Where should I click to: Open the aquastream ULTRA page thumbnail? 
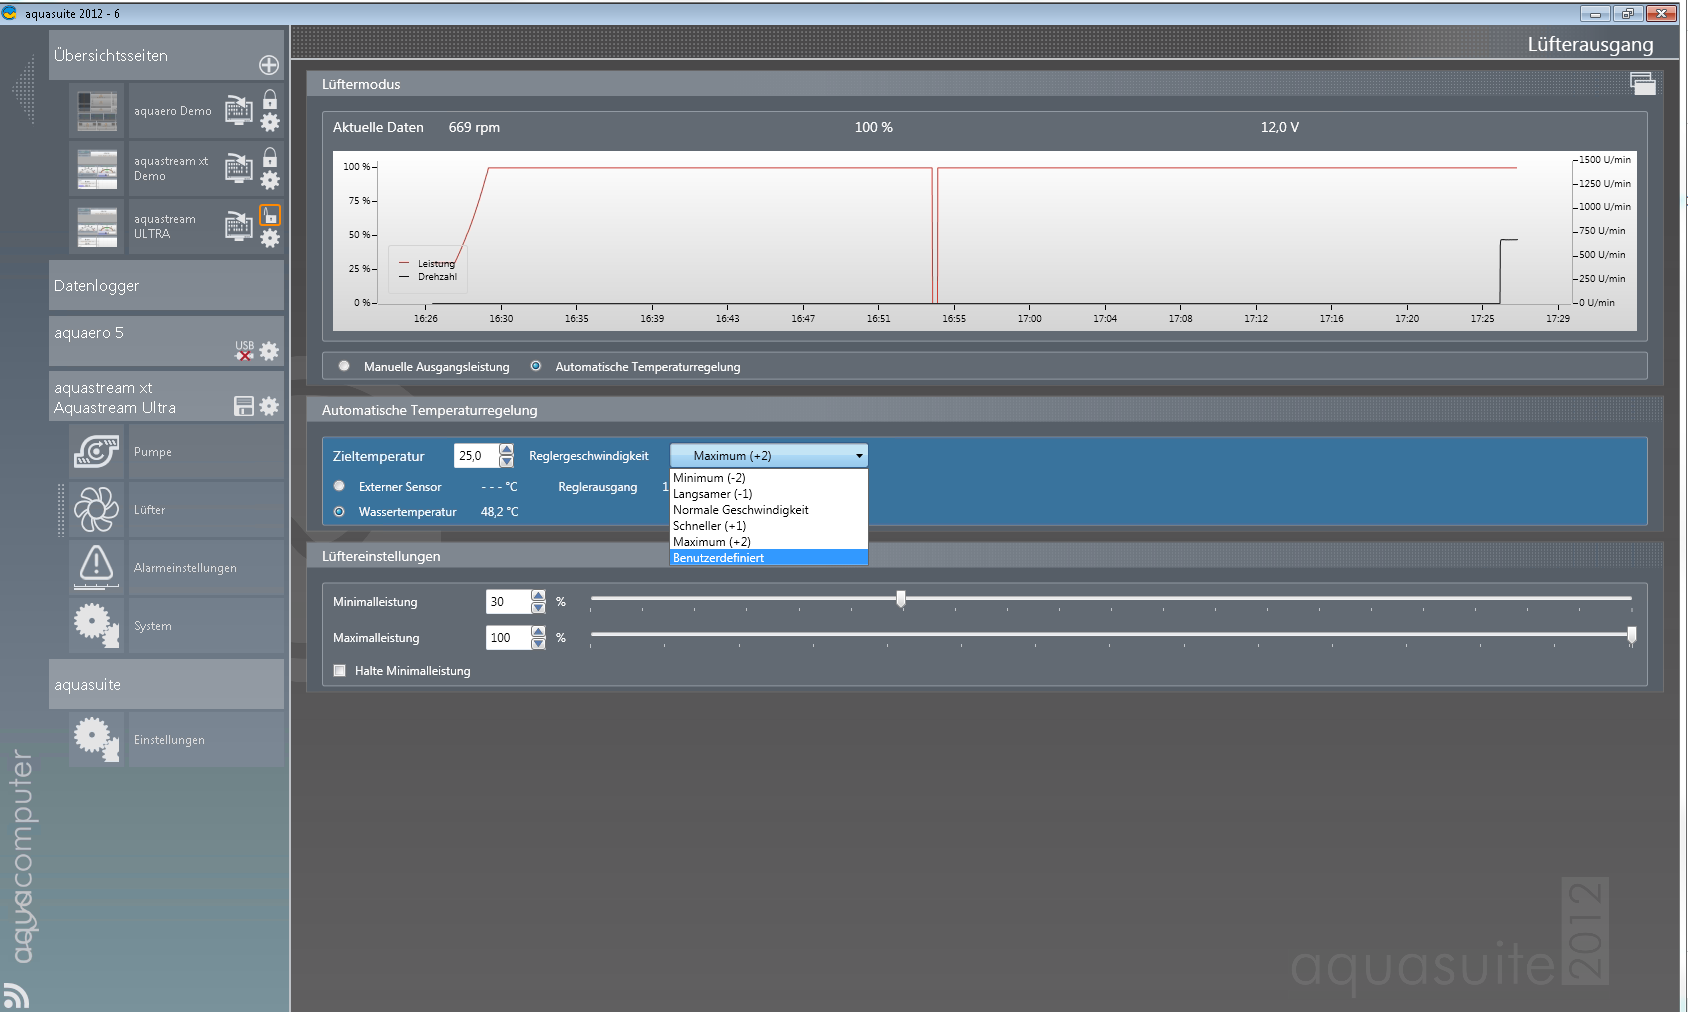click(97, 226)
